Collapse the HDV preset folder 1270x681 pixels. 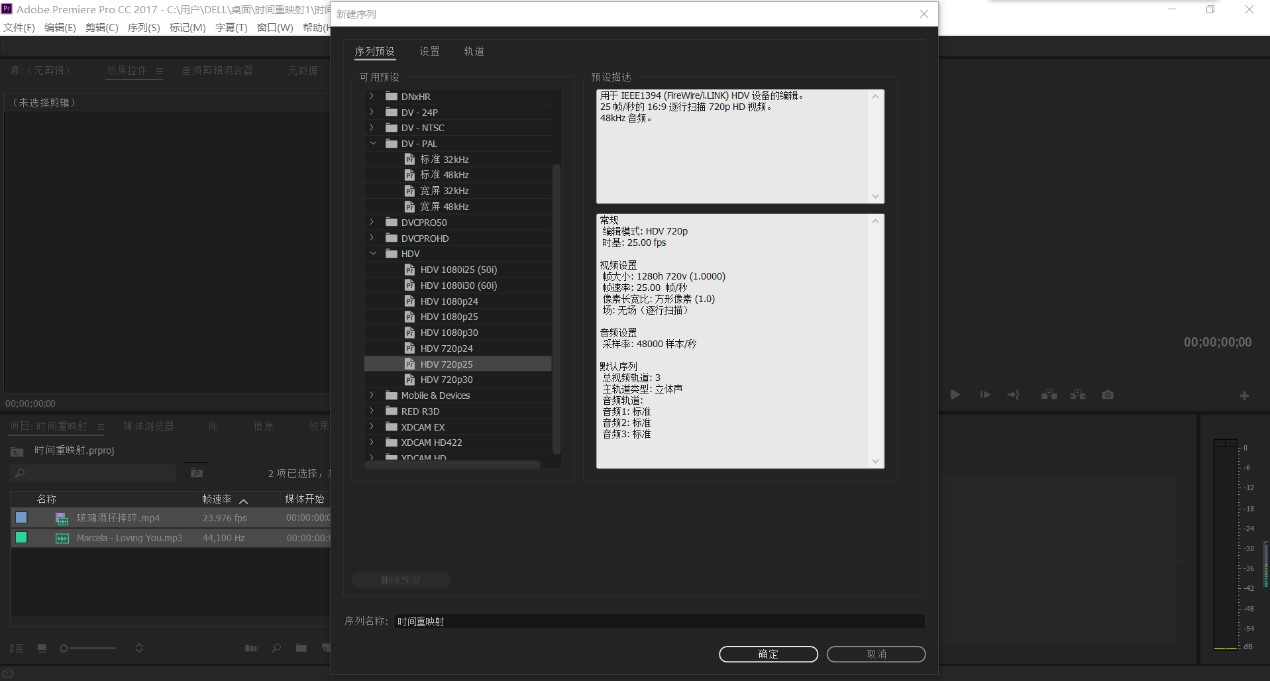[372, 254]
